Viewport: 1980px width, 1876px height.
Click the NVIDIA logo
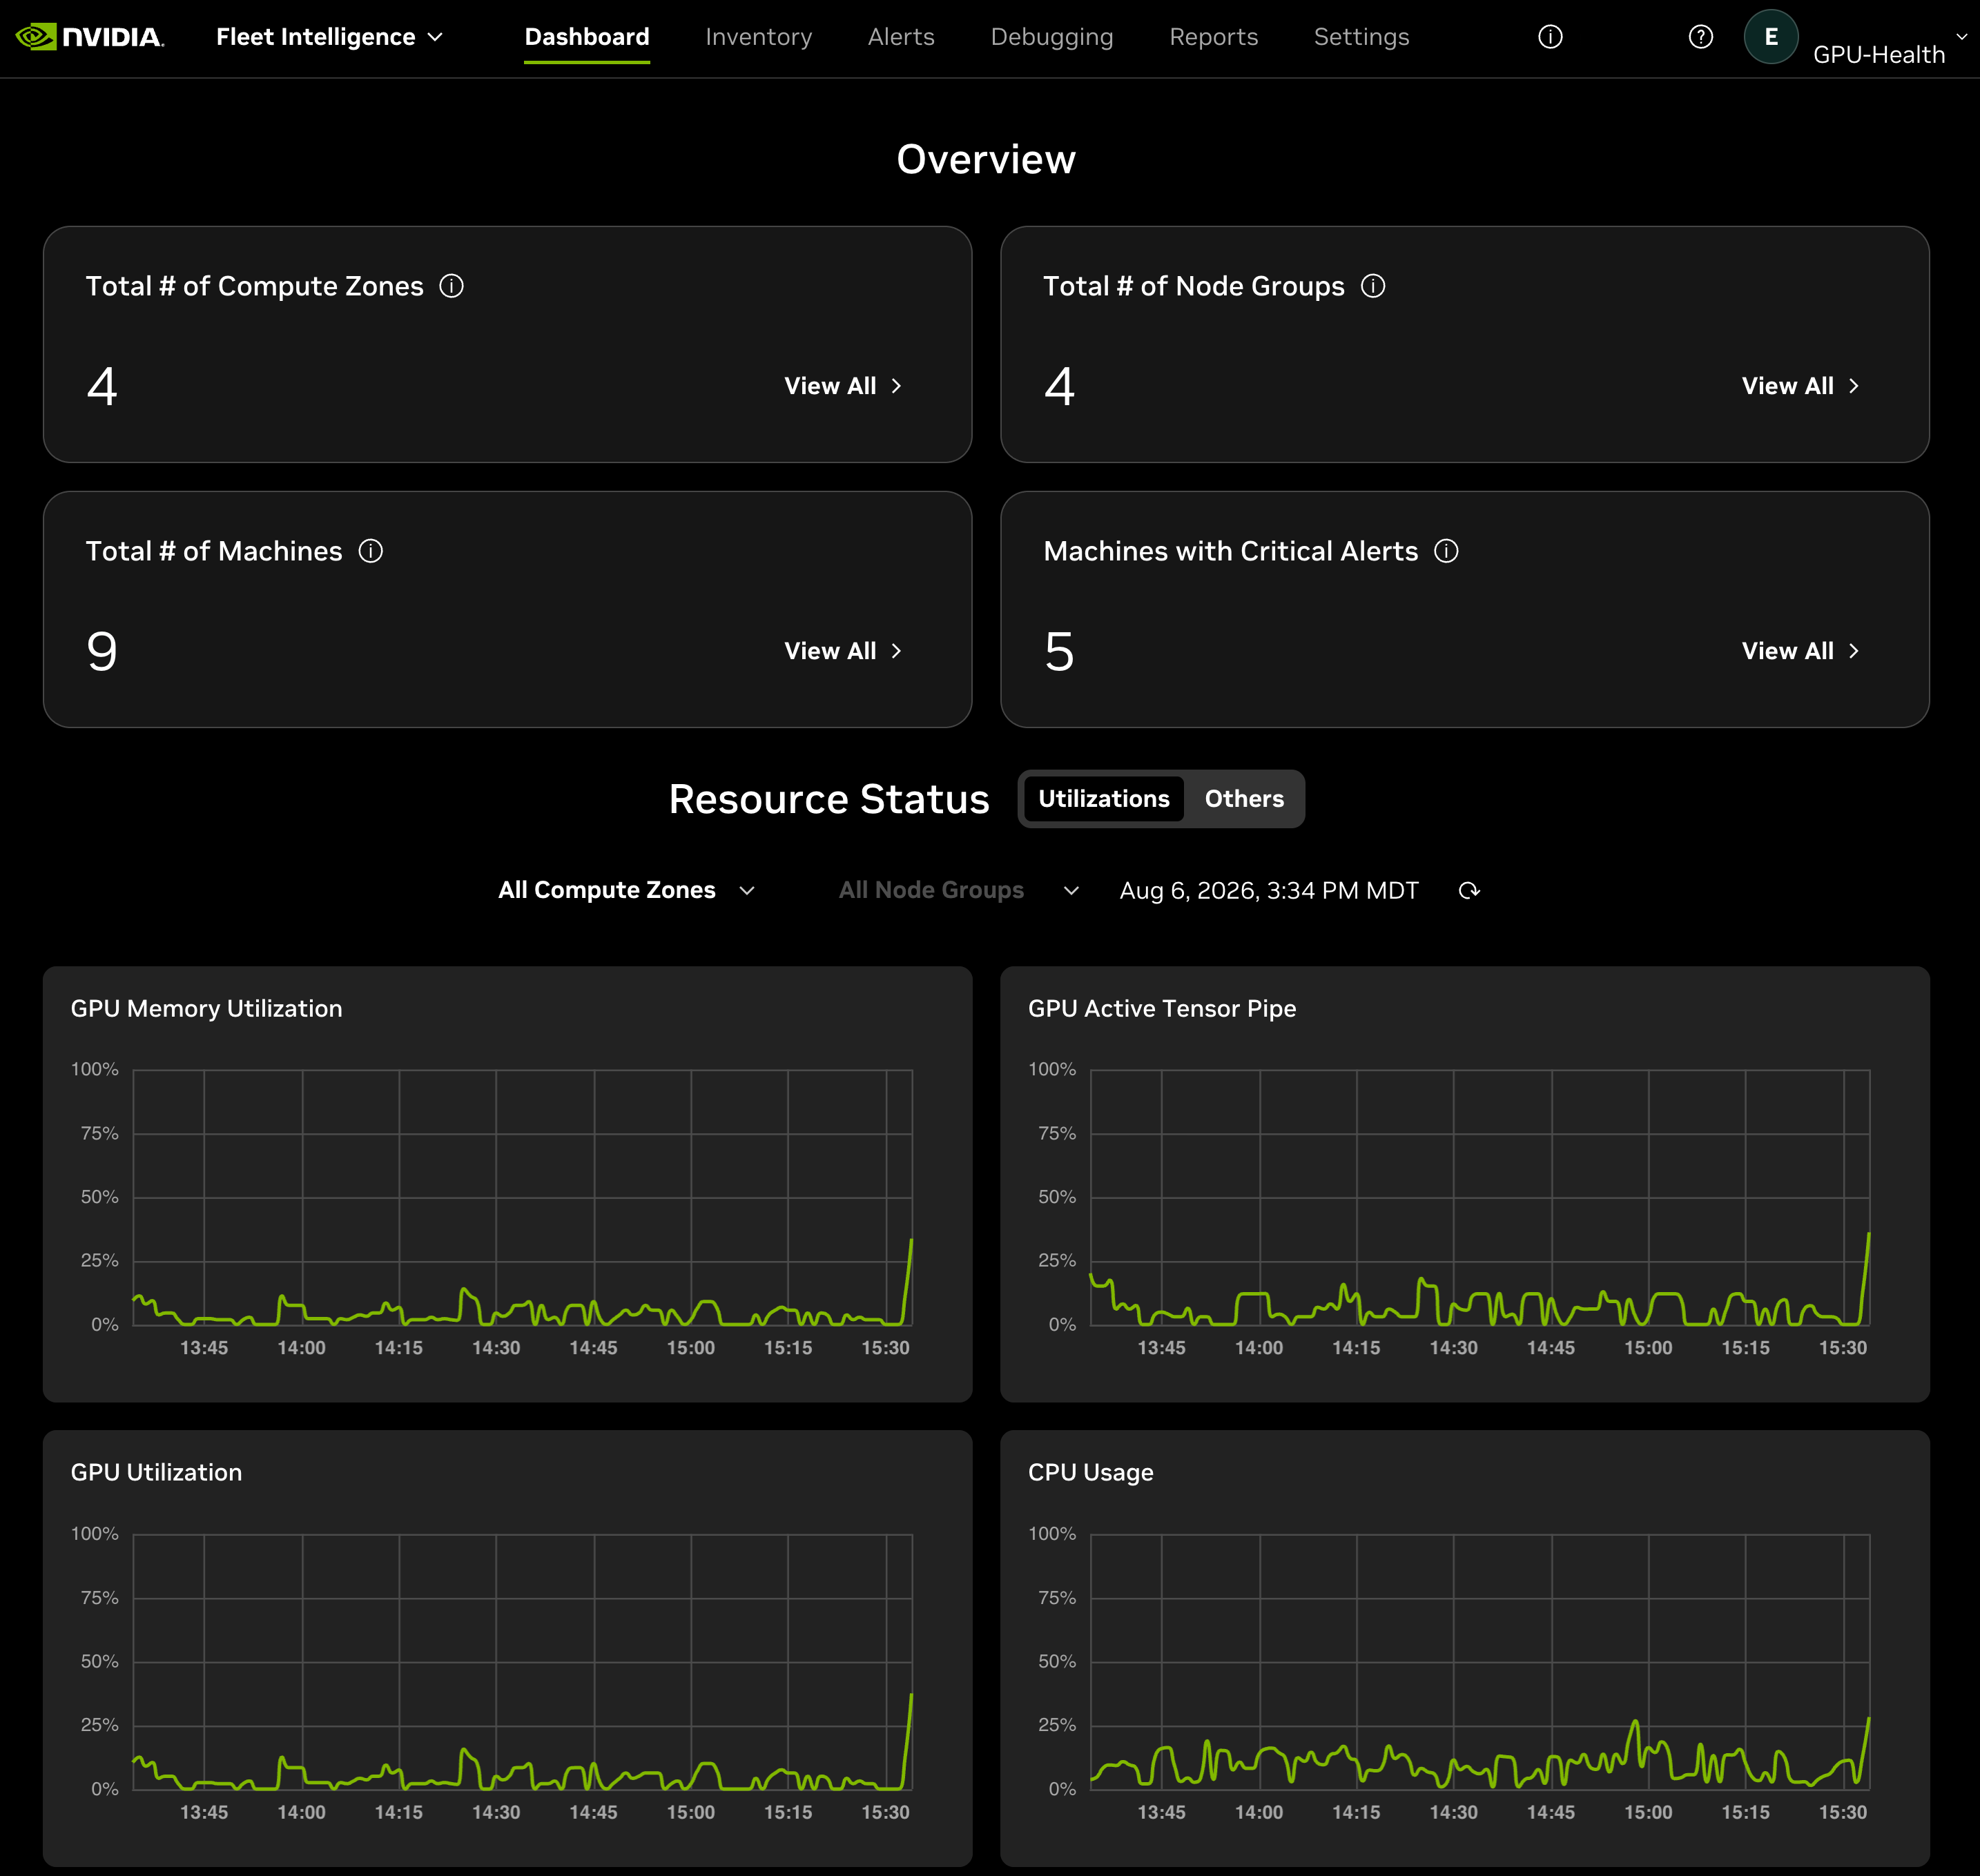tap(90, 37)
